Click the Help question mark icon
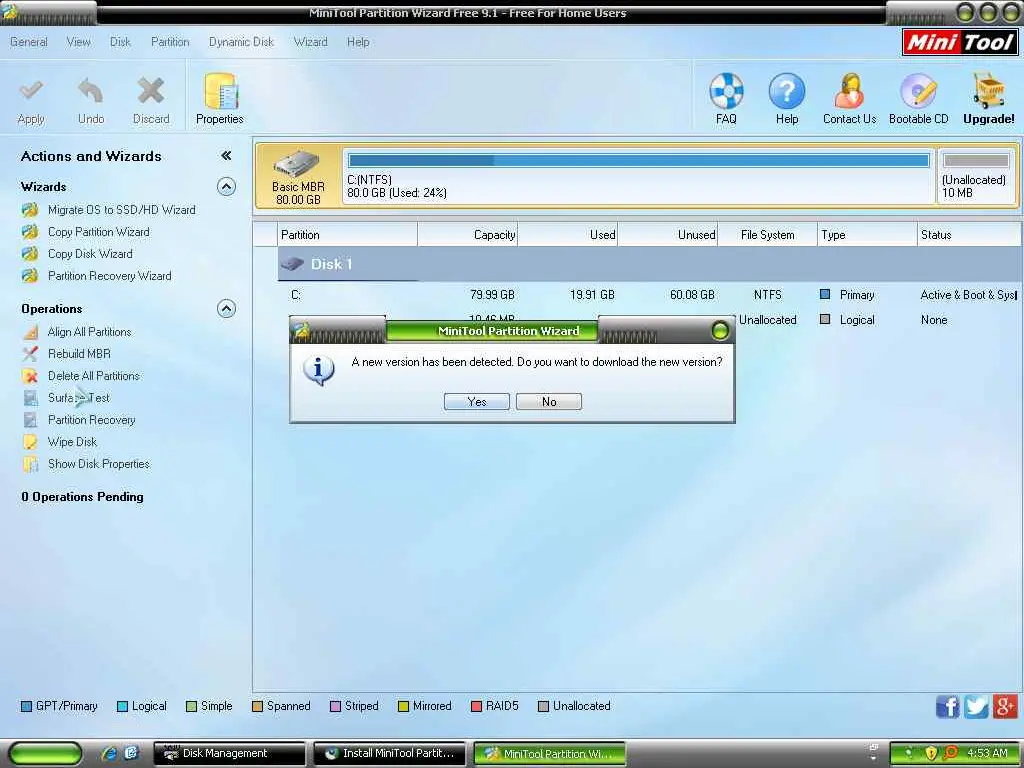 coord(787,91)
